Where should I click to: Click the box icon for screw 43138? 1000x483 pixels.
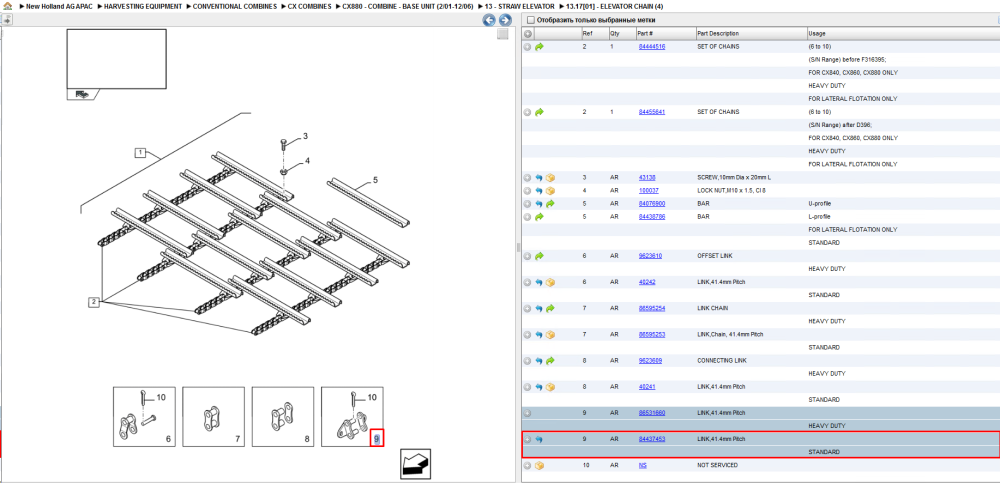550,177
